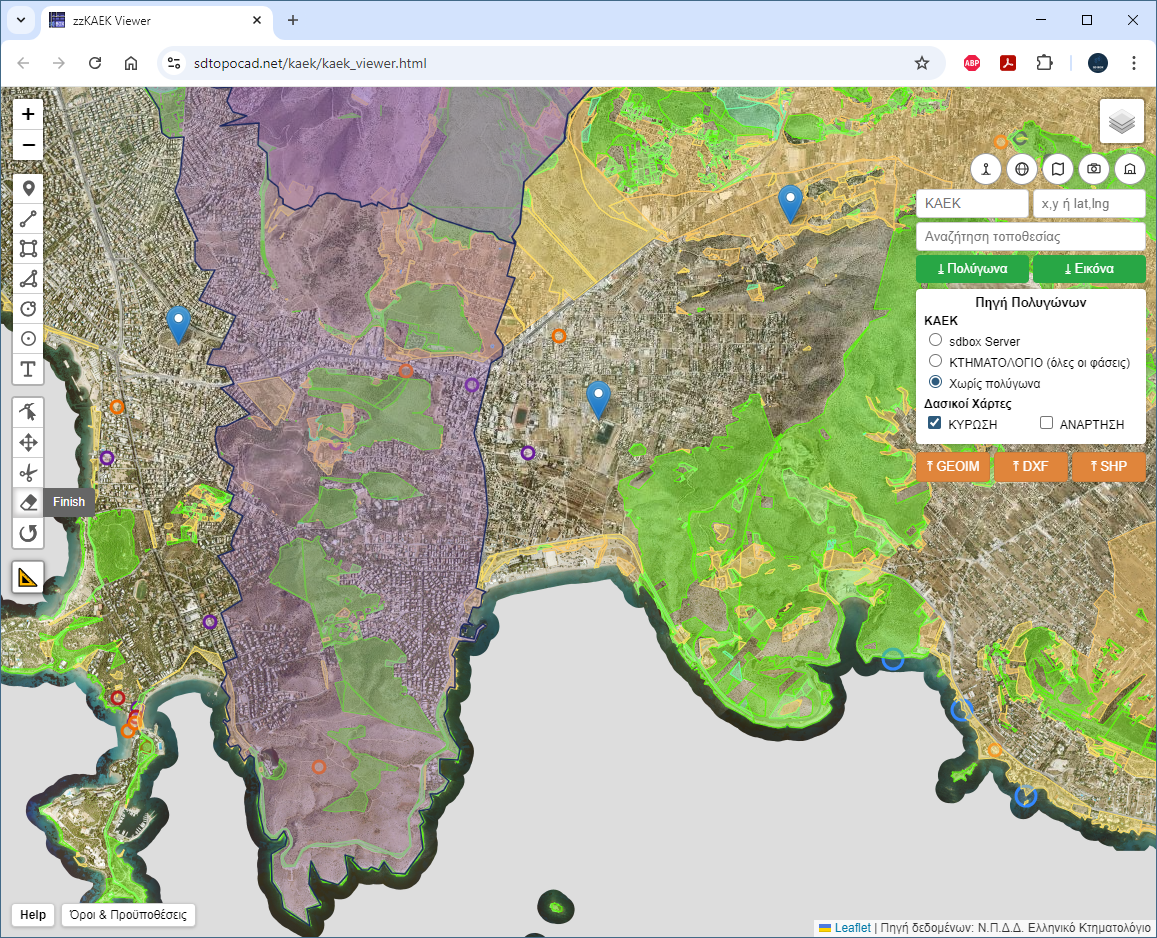This screenshot has width=1157, height=938.
Task: Select the sdbox Server radio option
Action: pyautogui.click(x=936, y=341)
